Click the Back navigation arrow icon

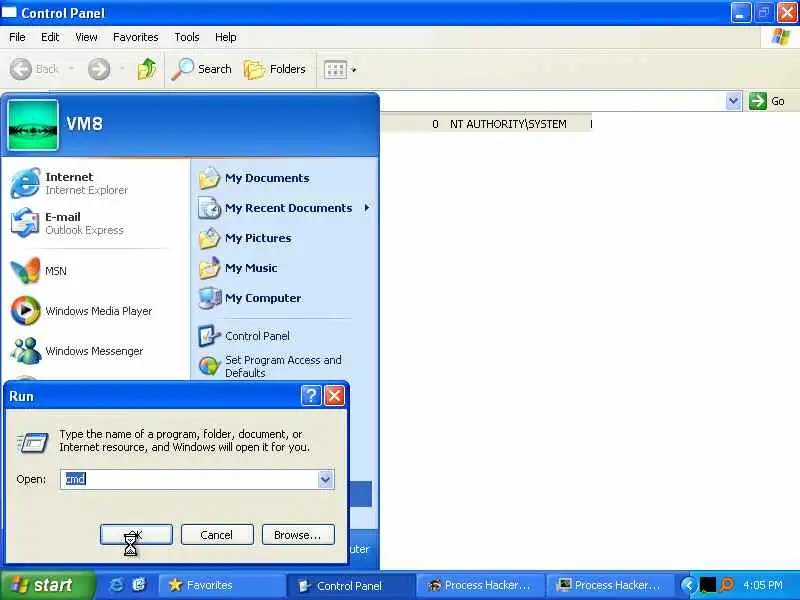point(21,69)
